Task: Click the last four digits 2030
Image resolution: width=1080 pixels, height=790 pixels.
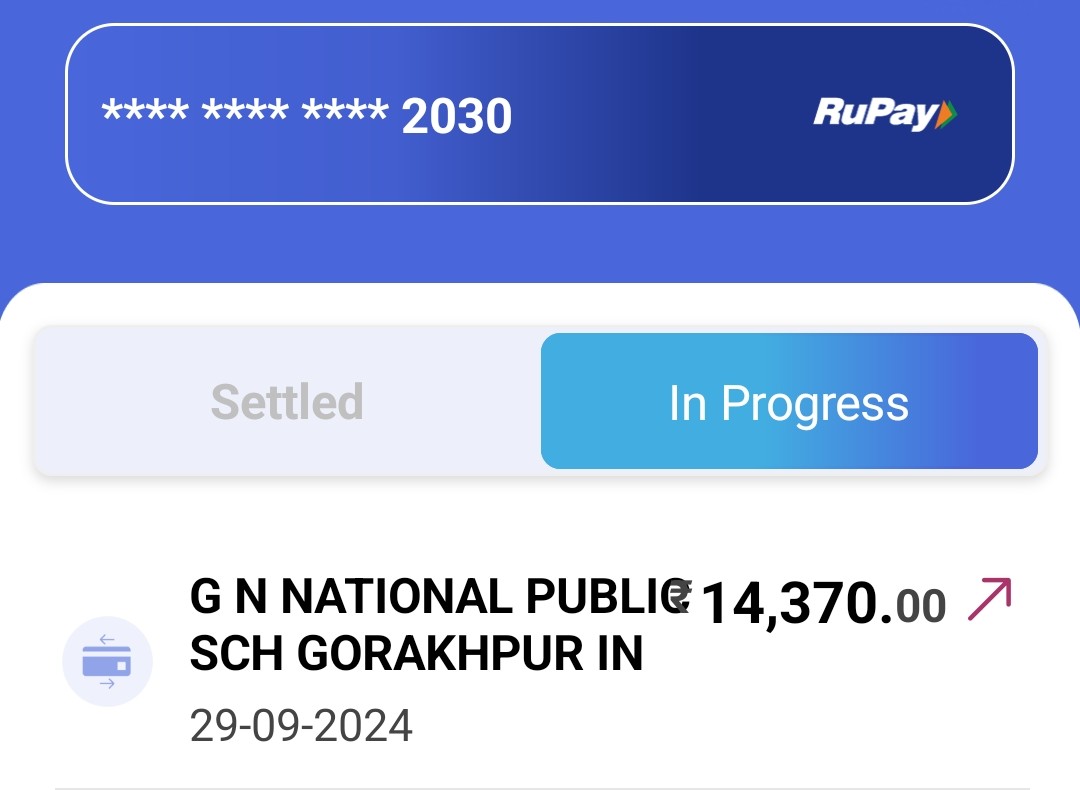Action: click(457, 116)
